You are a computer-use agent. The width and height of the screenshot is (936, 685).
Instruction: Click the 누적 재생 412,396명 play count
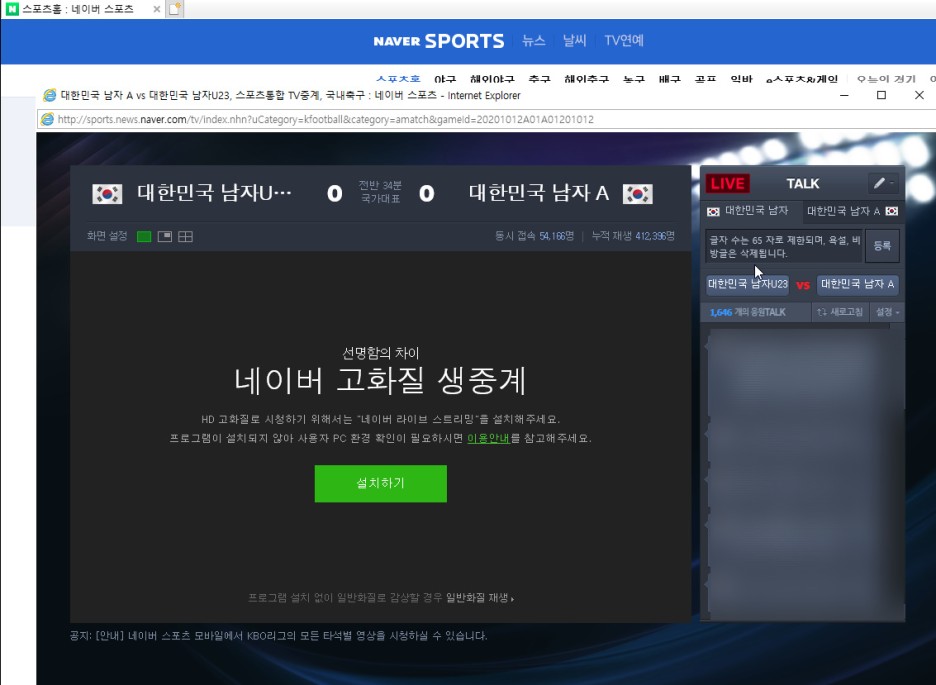pyautogui.click(x=633, y=236)
